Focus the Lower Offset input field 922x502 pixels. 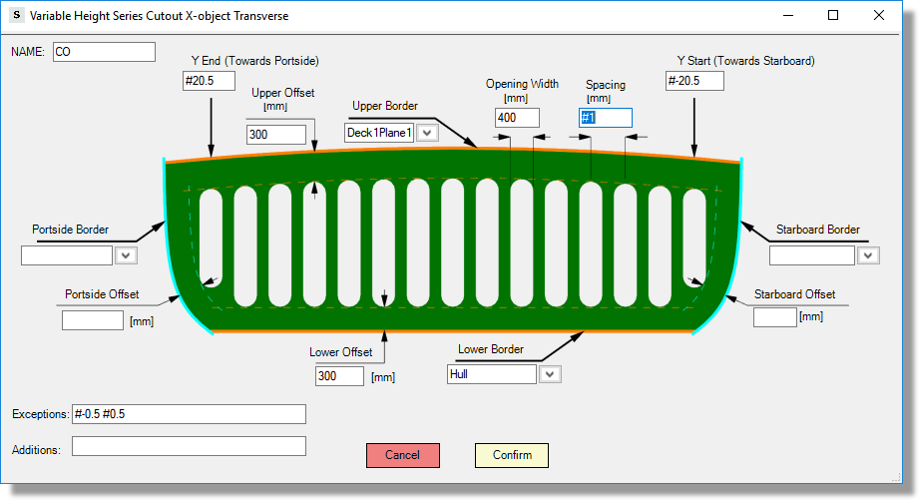339,376
